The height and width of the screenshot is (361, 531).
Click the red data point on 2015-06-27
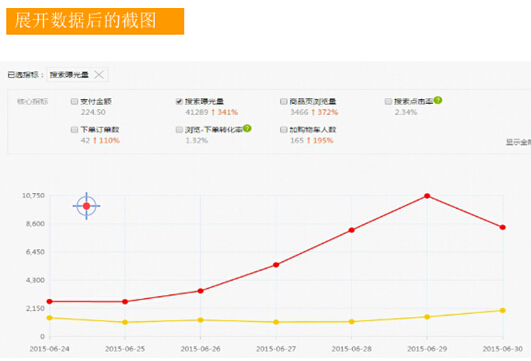276,264
